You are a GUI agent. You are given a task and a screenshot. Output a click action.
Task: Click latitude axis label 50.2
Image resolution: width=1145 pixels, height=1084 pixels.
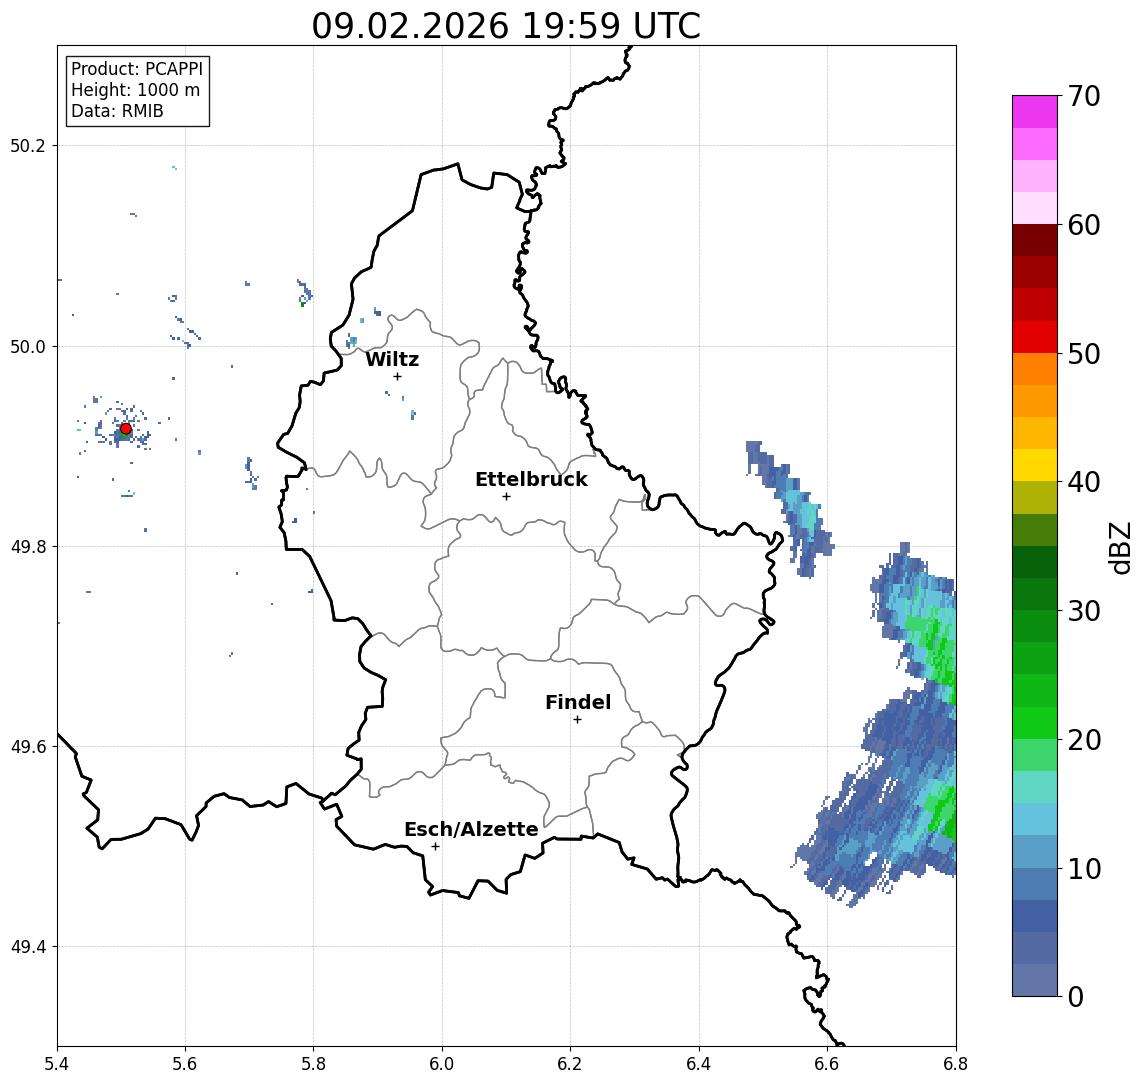[27, 145]
